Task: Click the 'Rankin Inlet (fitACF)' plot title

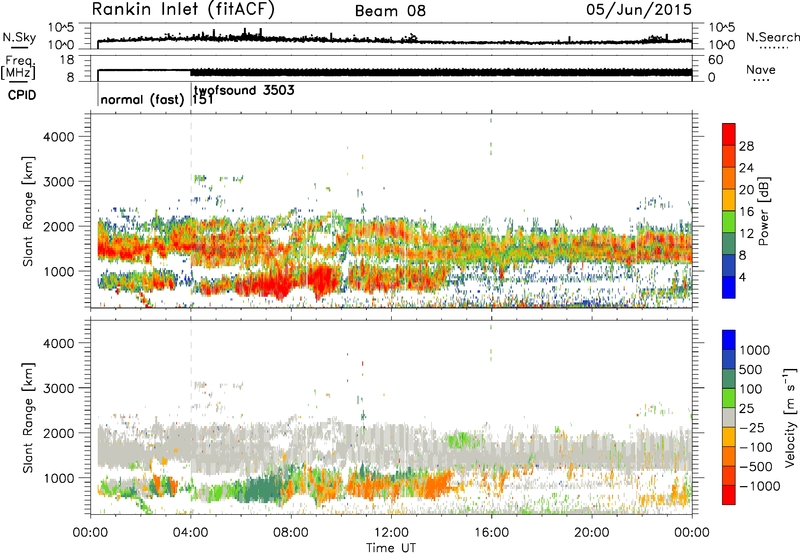Action: 183,10
